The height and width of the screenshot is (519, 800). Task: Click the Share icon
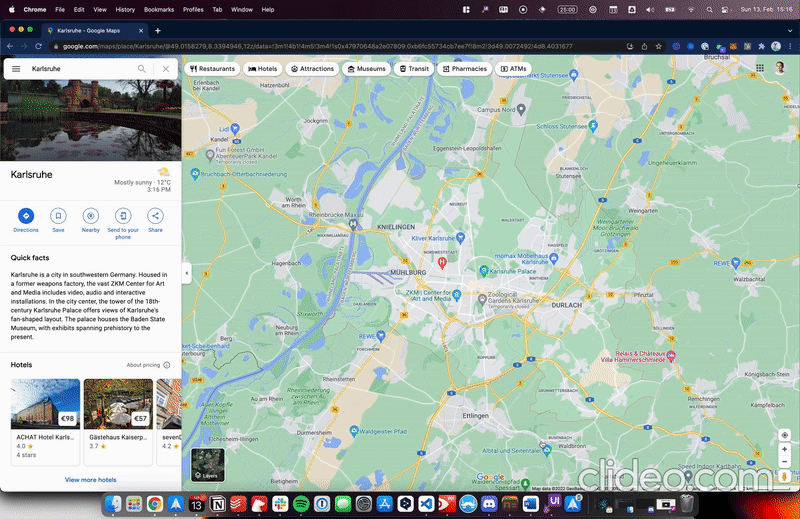[155, 216]
